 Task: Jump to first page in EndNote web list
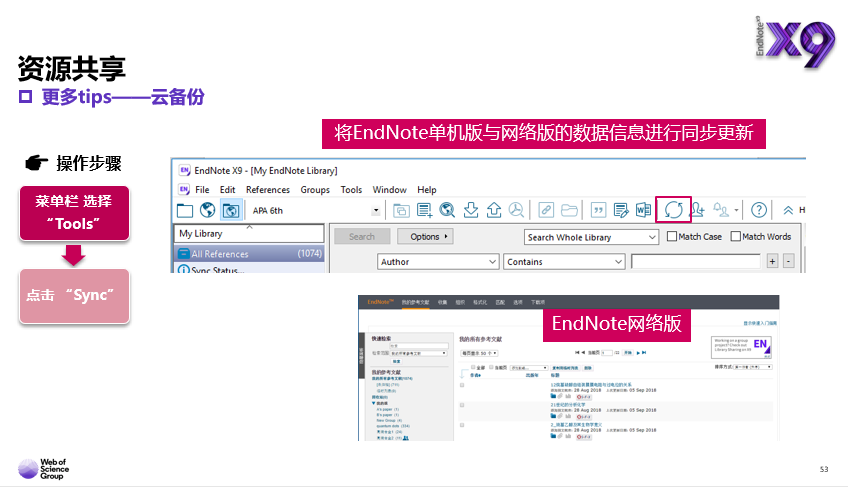(577, 353)
